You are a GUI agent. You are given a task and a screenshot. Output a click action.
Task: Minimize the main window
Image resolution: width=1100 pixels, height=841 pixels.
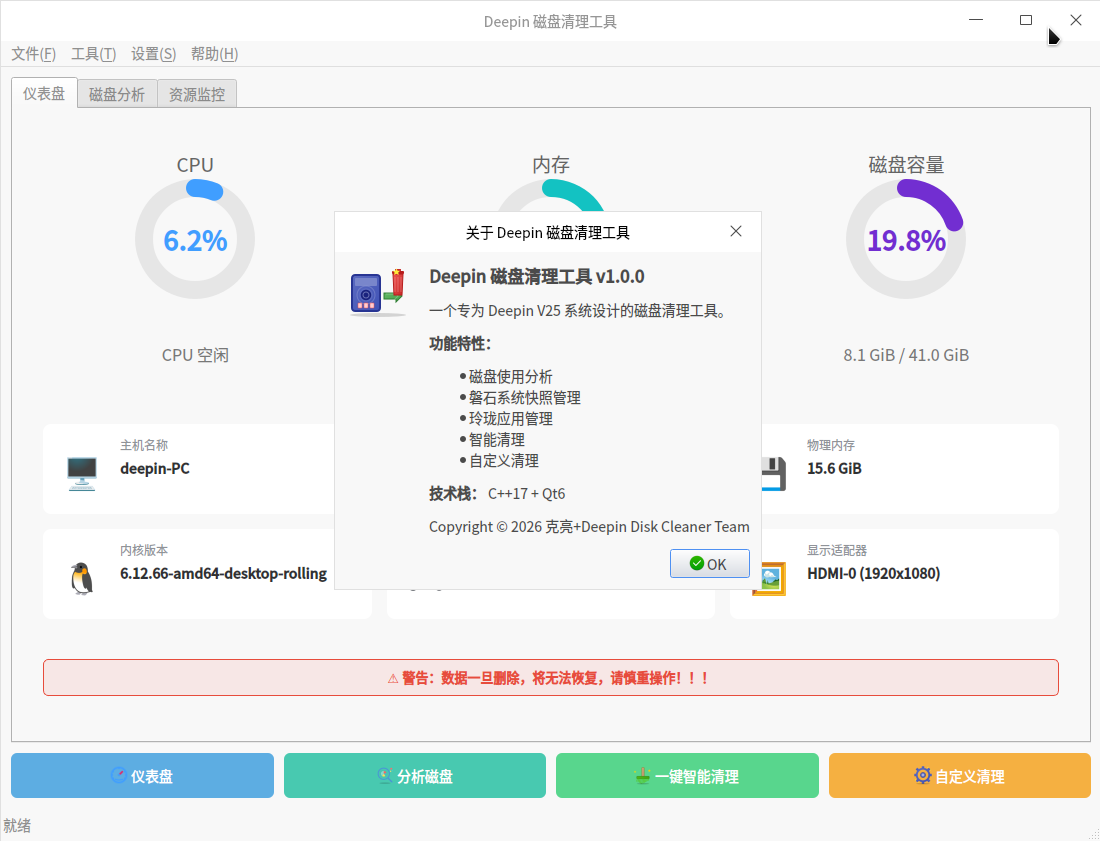pos(976,20)
